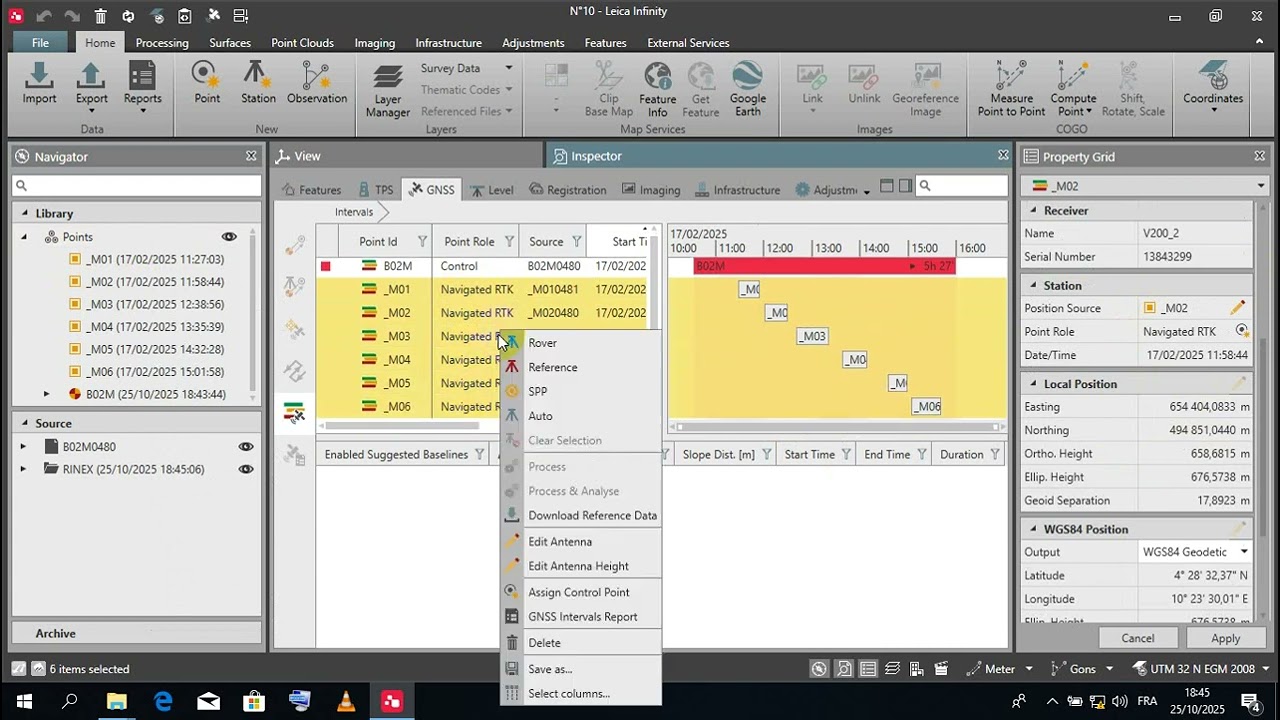This screenshot has width=1280, height=720.
Task: Open File Explorer from taskbar
Action: [x=117, y=701]
